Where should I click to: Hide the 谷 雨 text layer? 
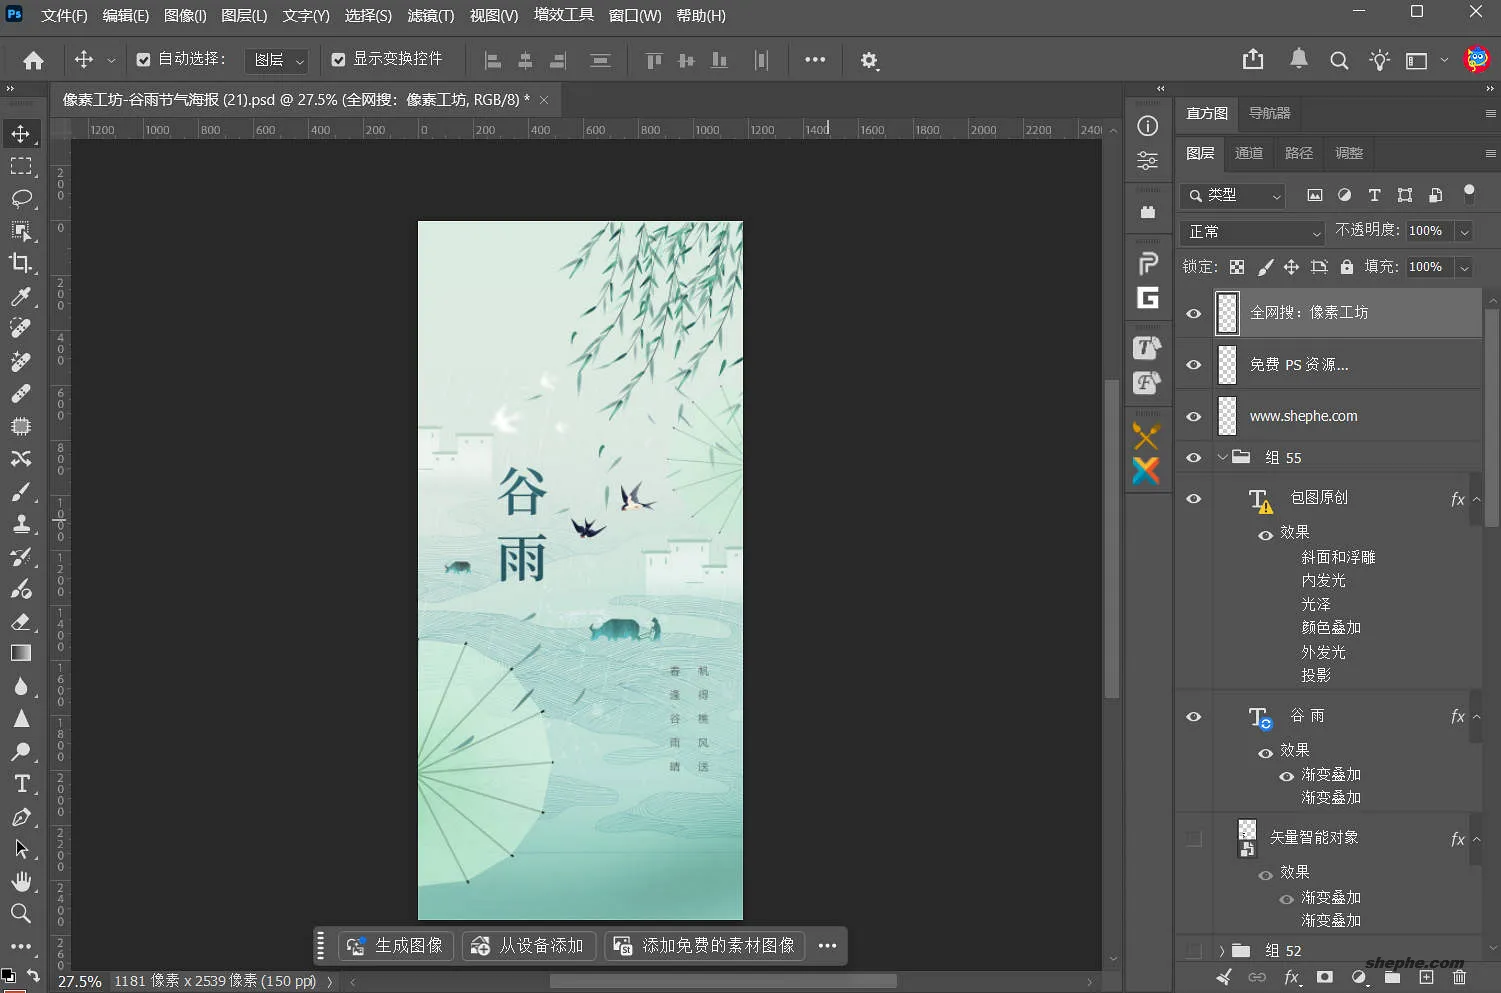coord(1194,716)
